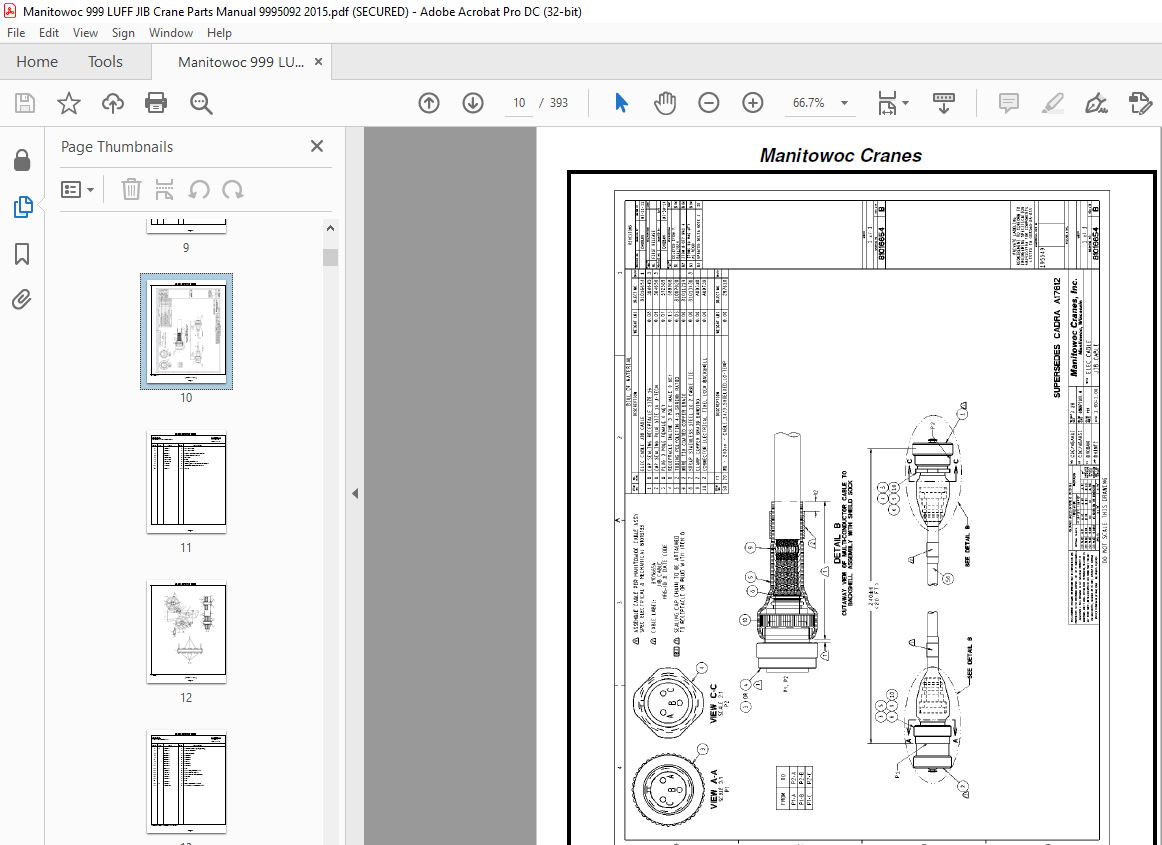Rotate the page counterclockwise
The image size is (1162, 845).
pos(199,190)
